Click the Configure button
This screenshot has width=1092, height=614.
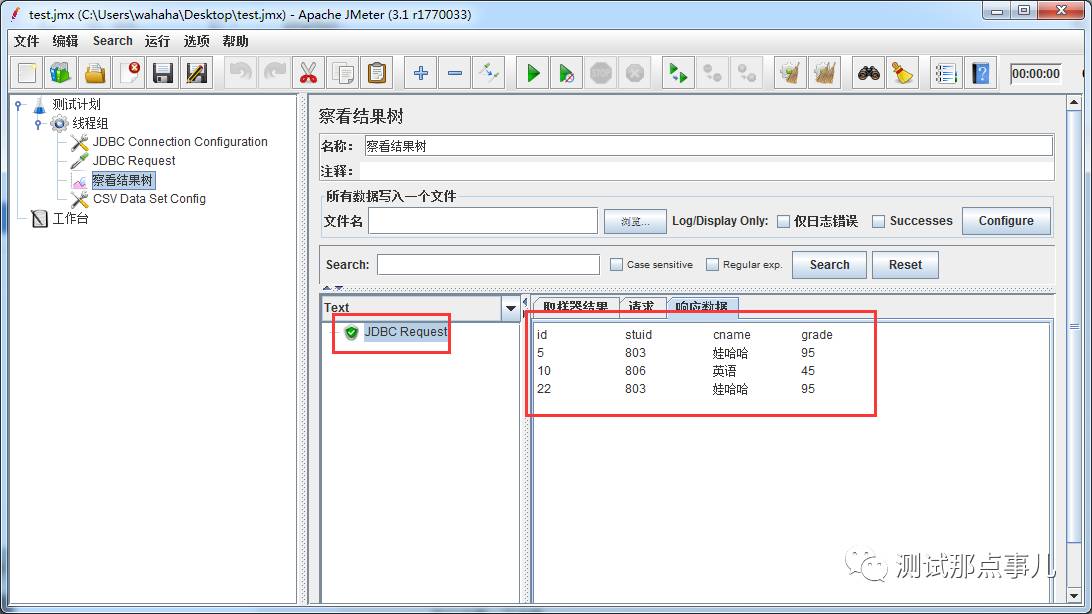click(1006, 221)
